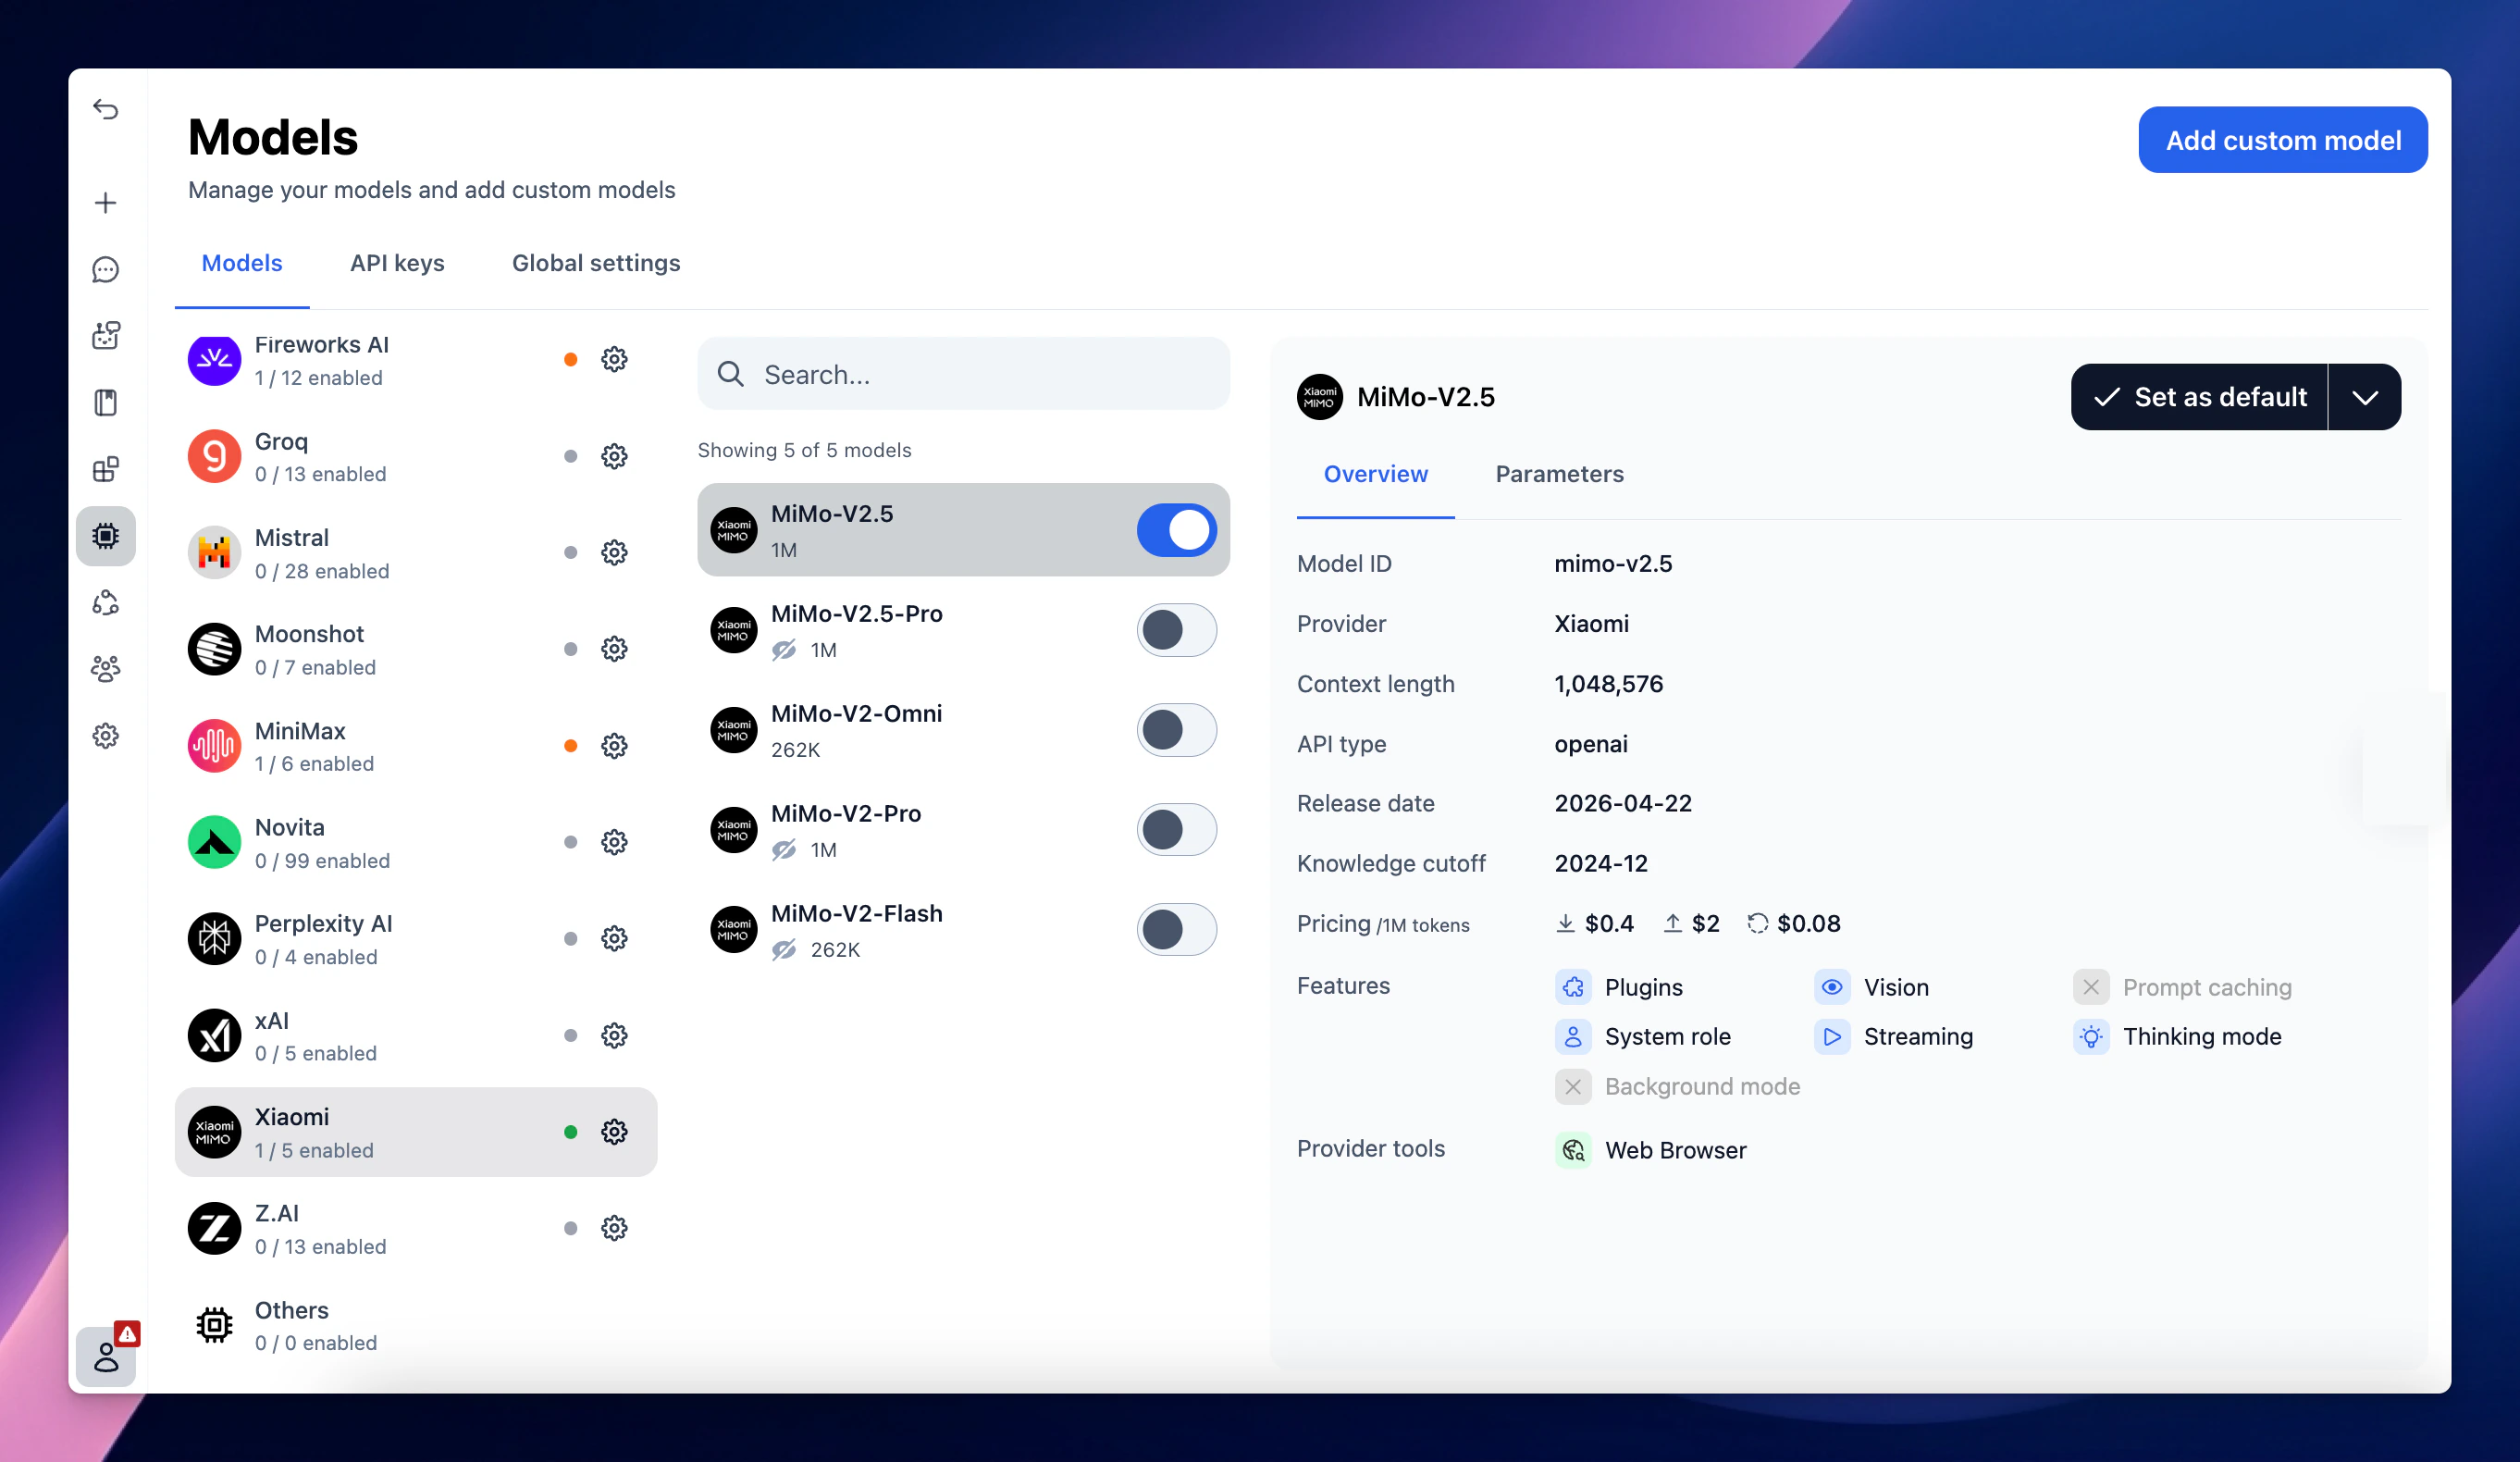Select the MiMo-V2-Flash model name
The image size is (2520, 1462).
point(856,914)
